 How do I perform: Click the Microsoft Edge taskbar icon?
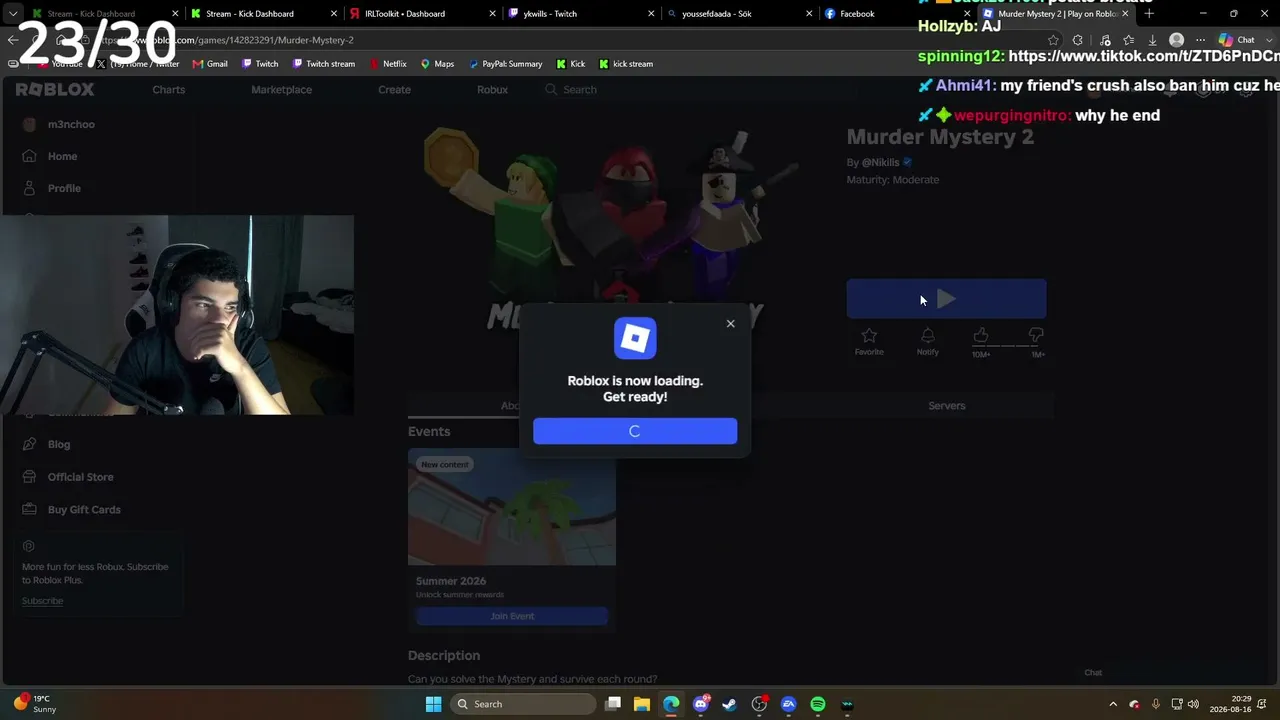point(671,704)
